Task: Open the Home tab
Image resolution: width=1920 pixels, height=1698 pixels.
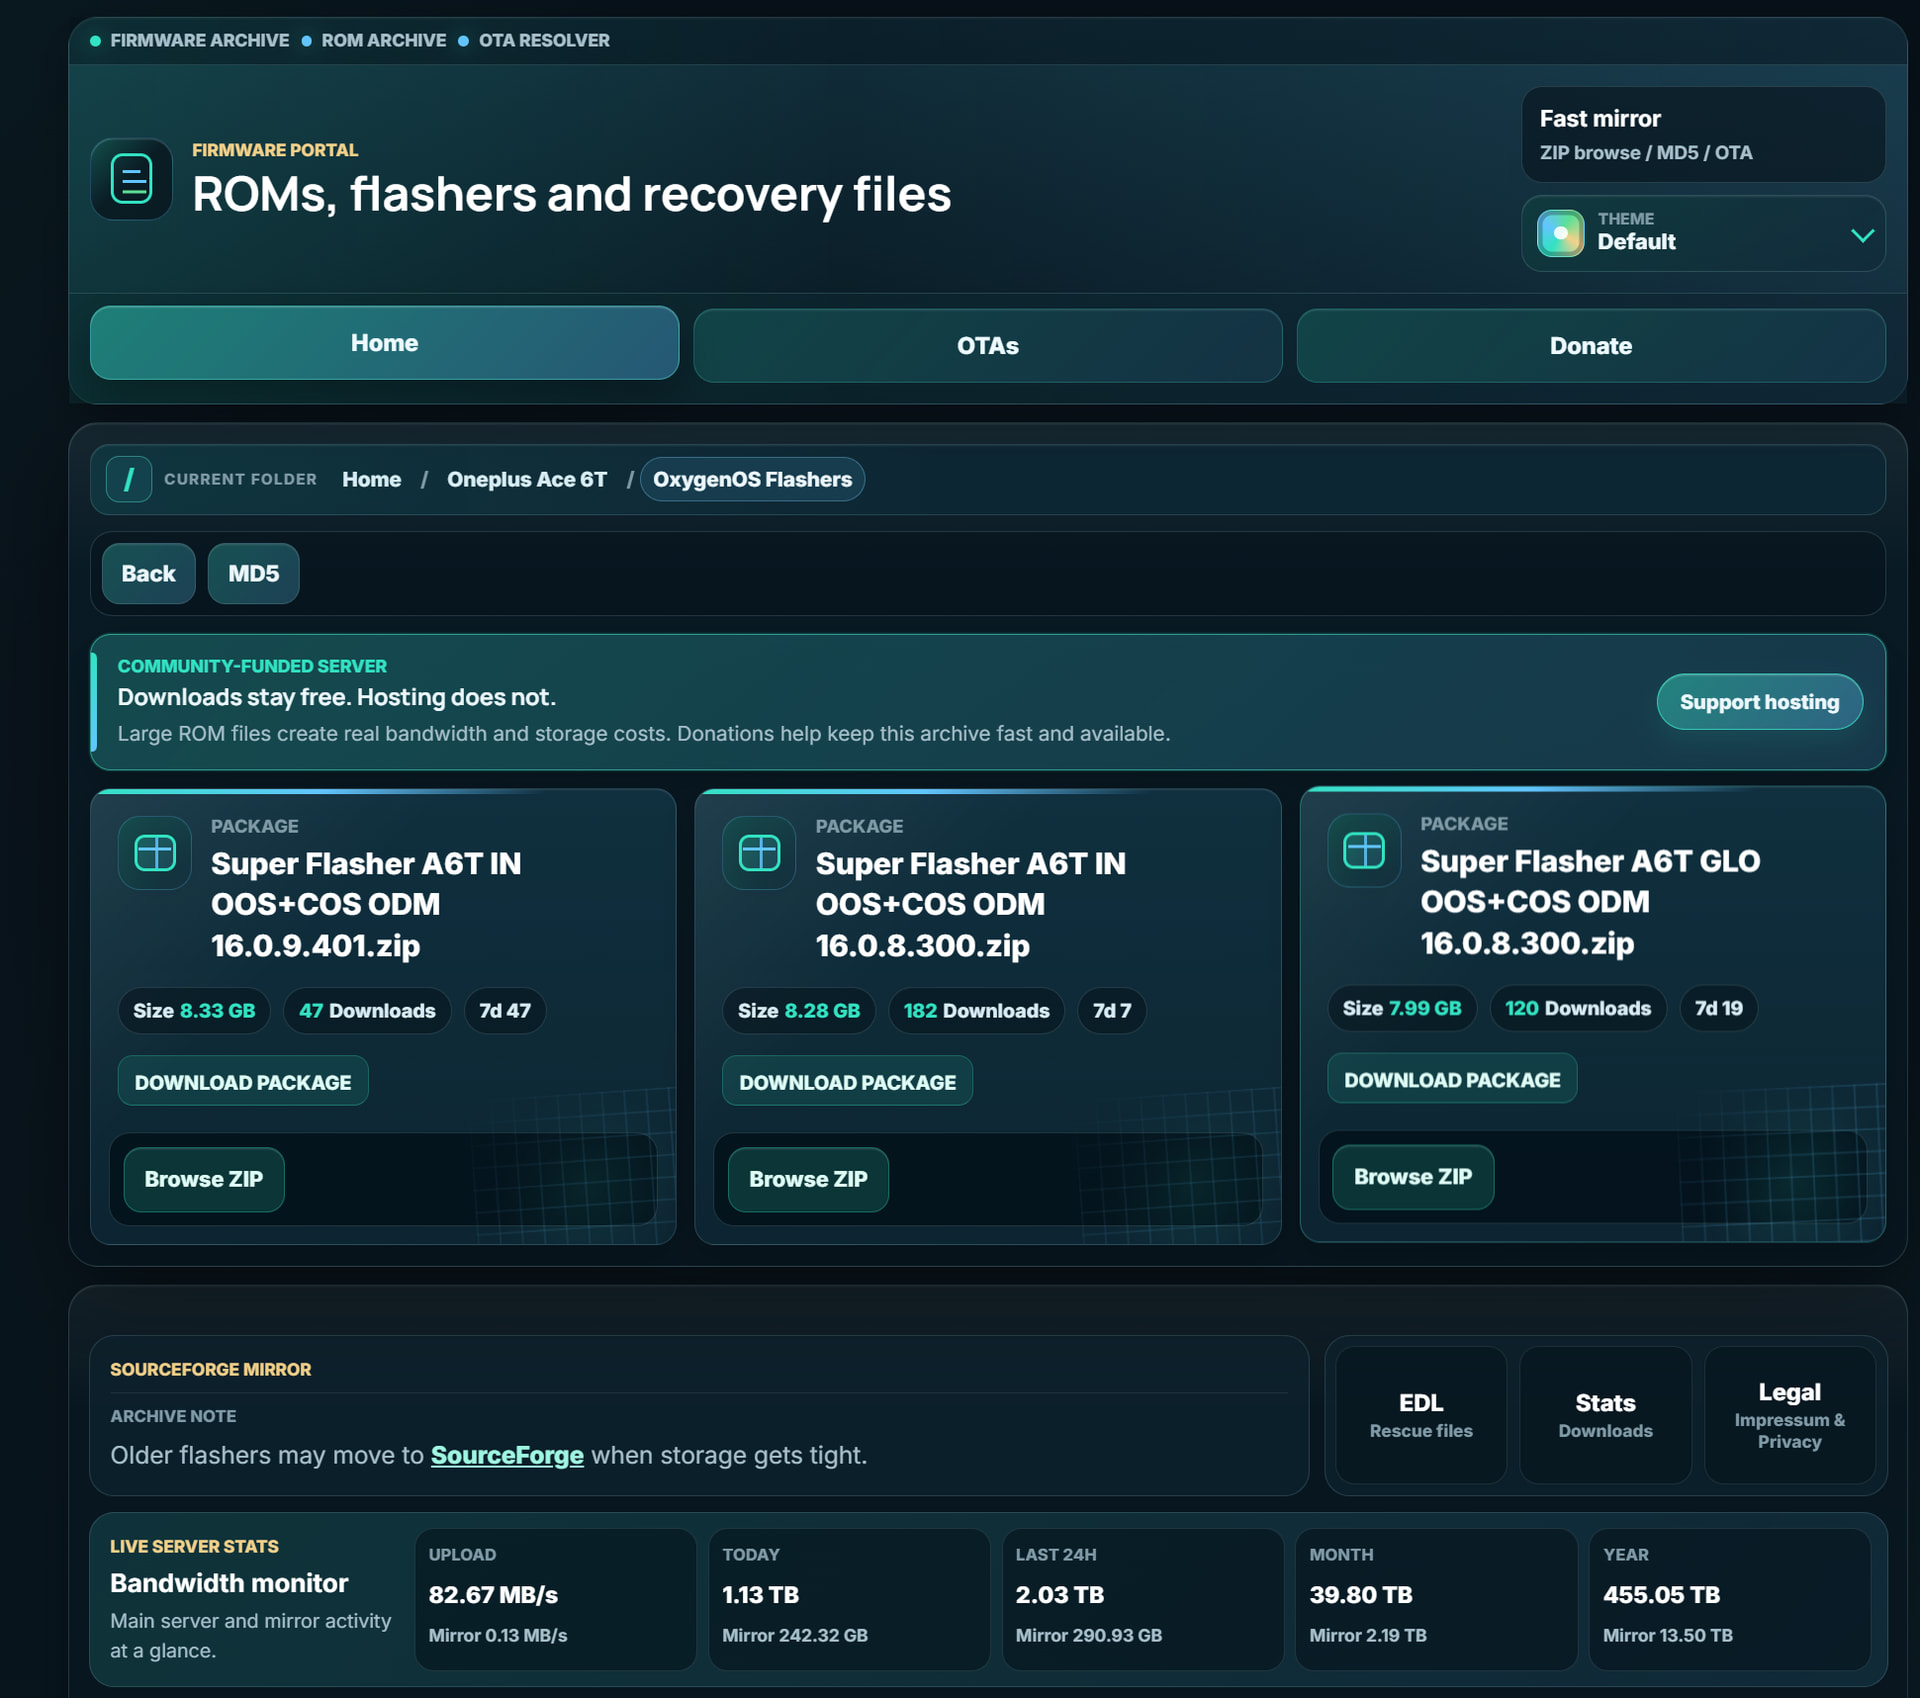Action: coord(384,343)
